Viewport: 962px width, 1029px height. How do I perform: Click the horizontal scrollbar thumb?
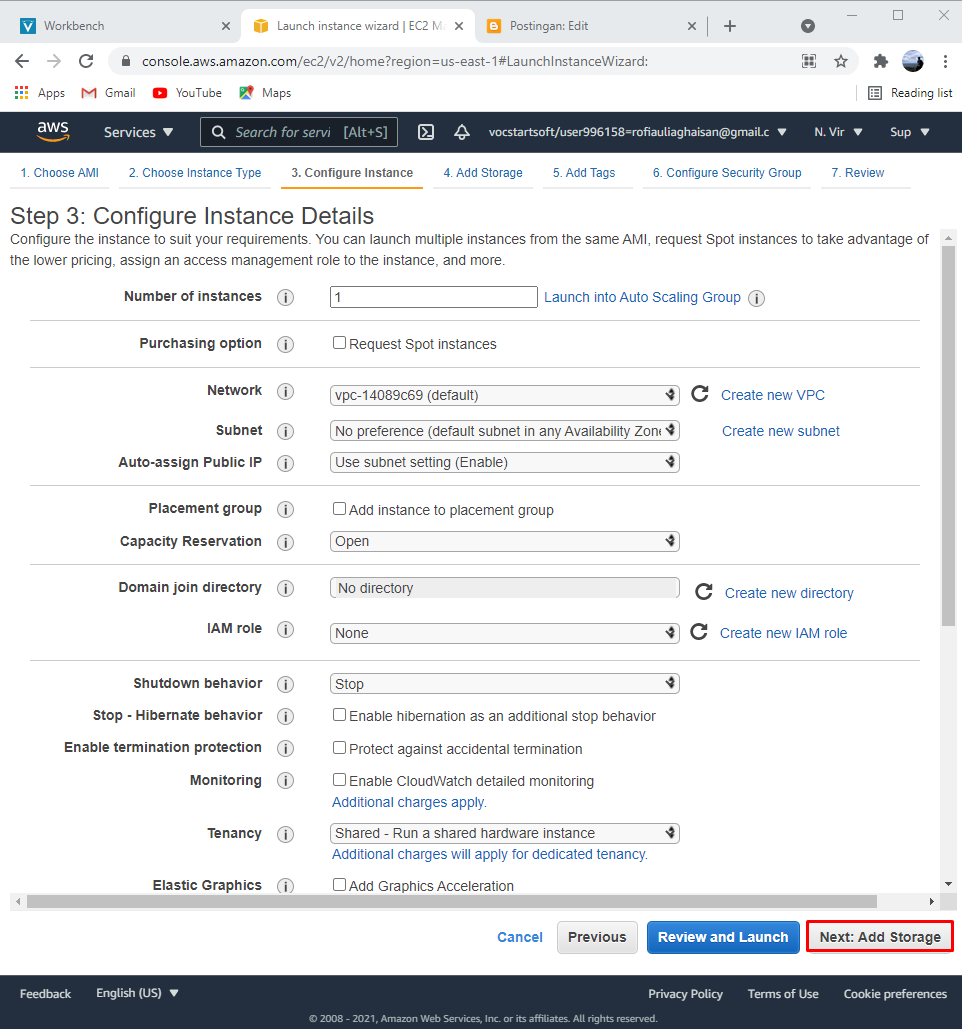(x=451, y=902)
